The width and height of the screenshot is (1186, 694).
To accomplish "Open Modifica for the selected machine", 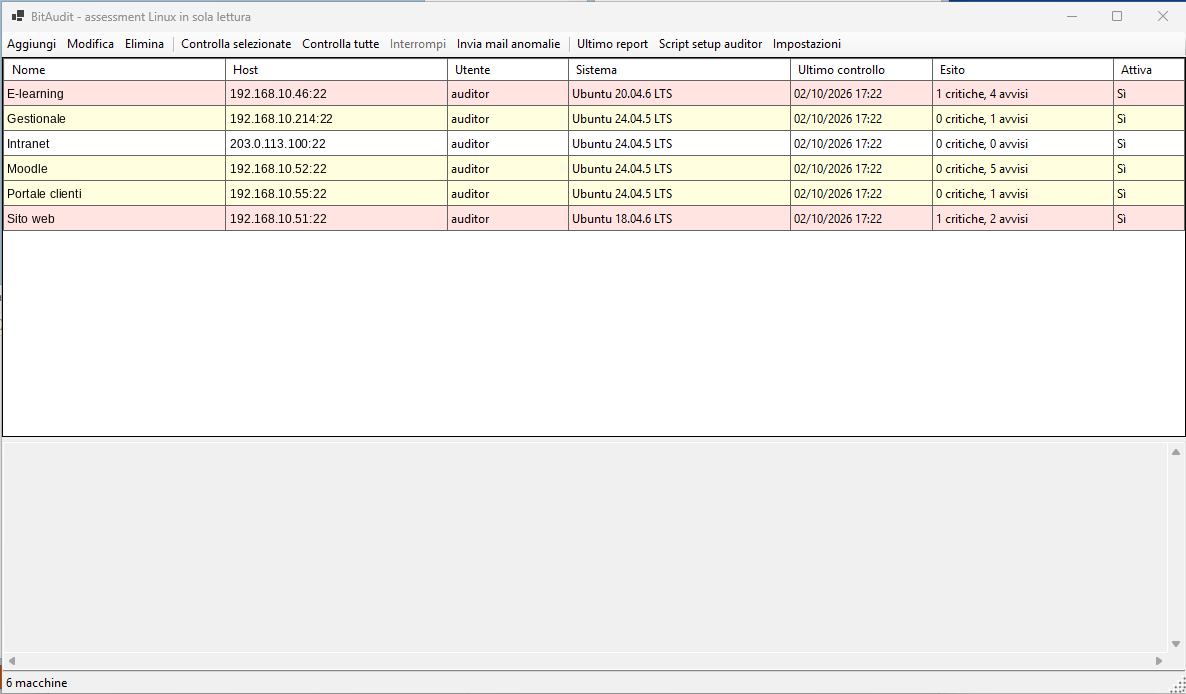I will click(90, 44).
